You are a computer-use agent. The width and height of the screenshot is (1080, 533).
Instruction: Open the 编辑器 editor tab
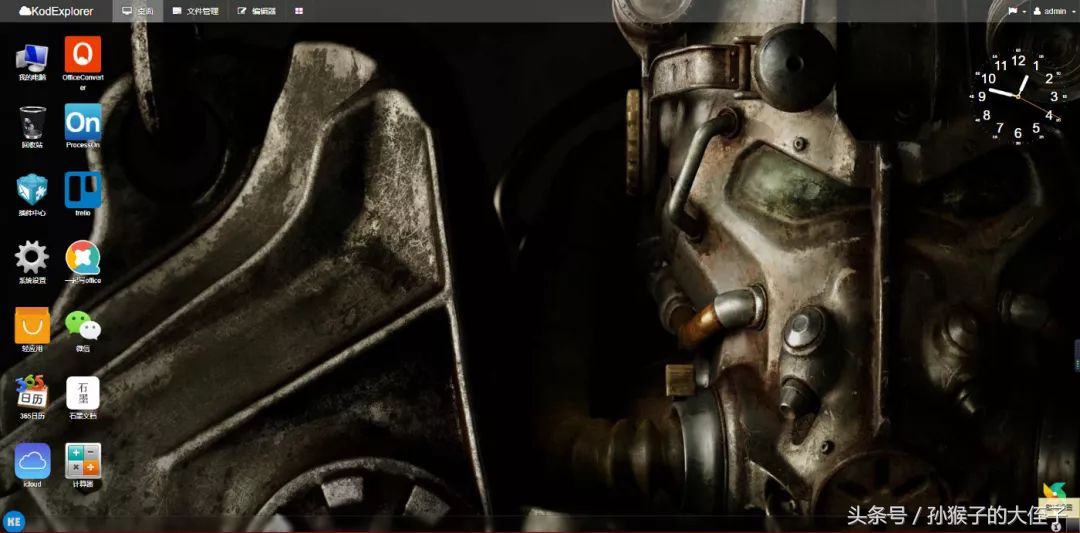pyautogui.click(x=257, y=11)
